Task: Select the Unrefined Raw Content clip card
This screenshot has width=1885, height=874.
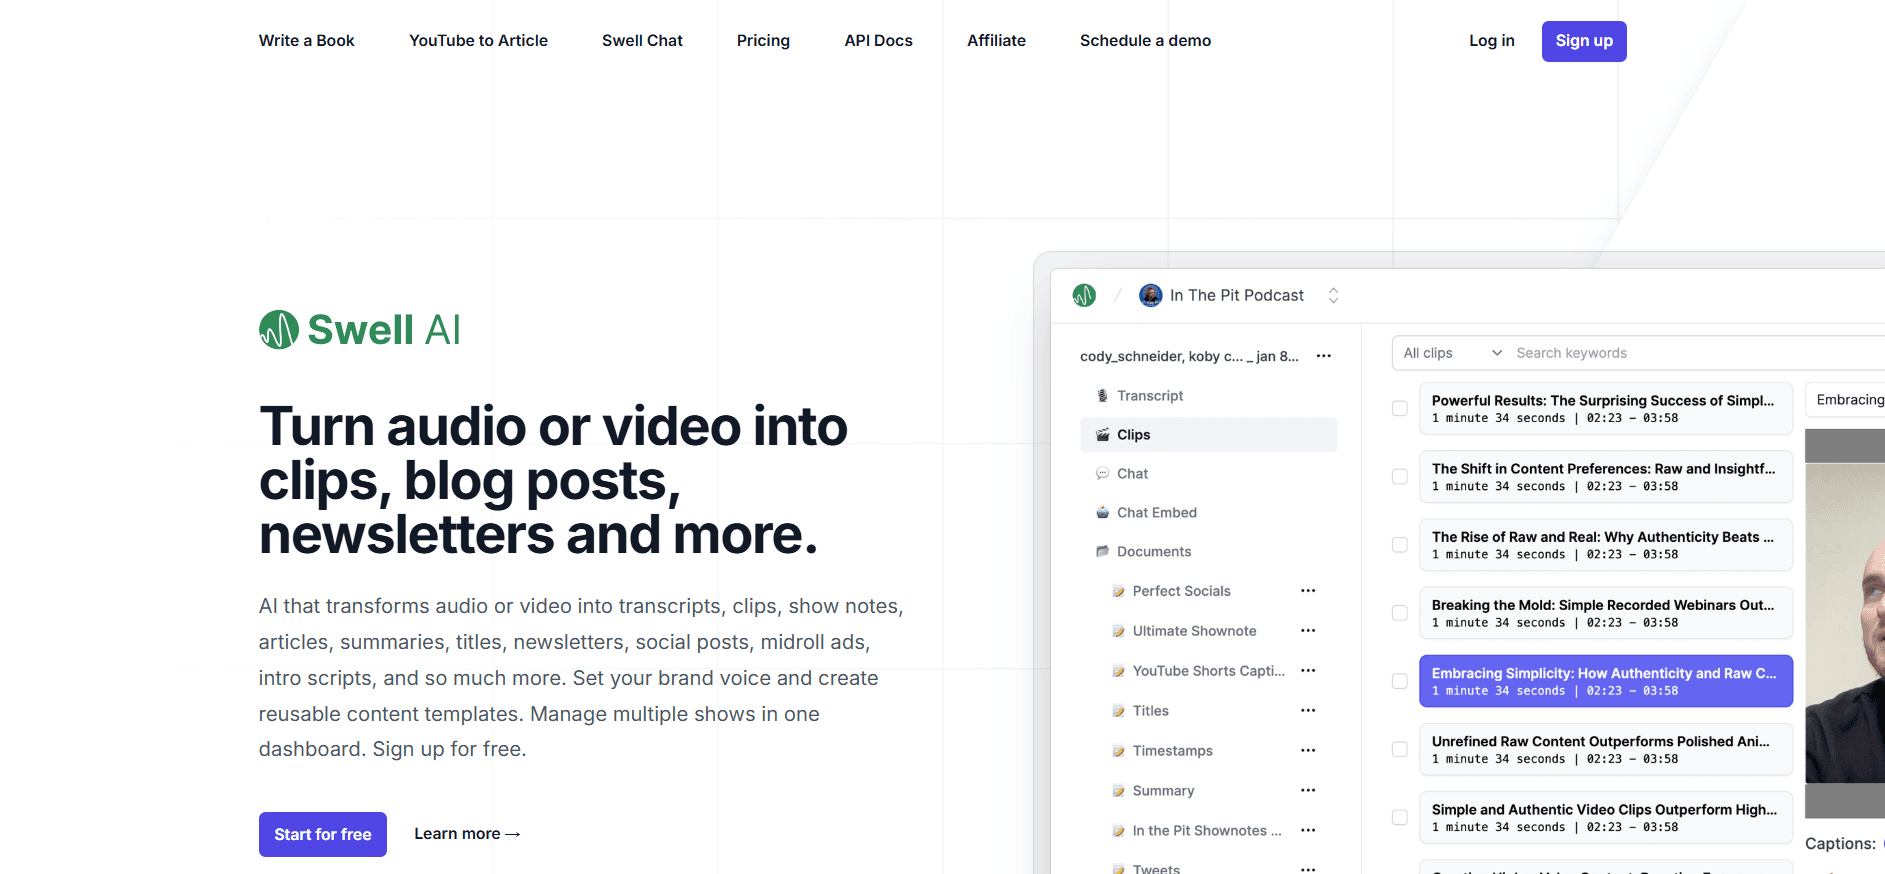Action: coord(1605,749)
